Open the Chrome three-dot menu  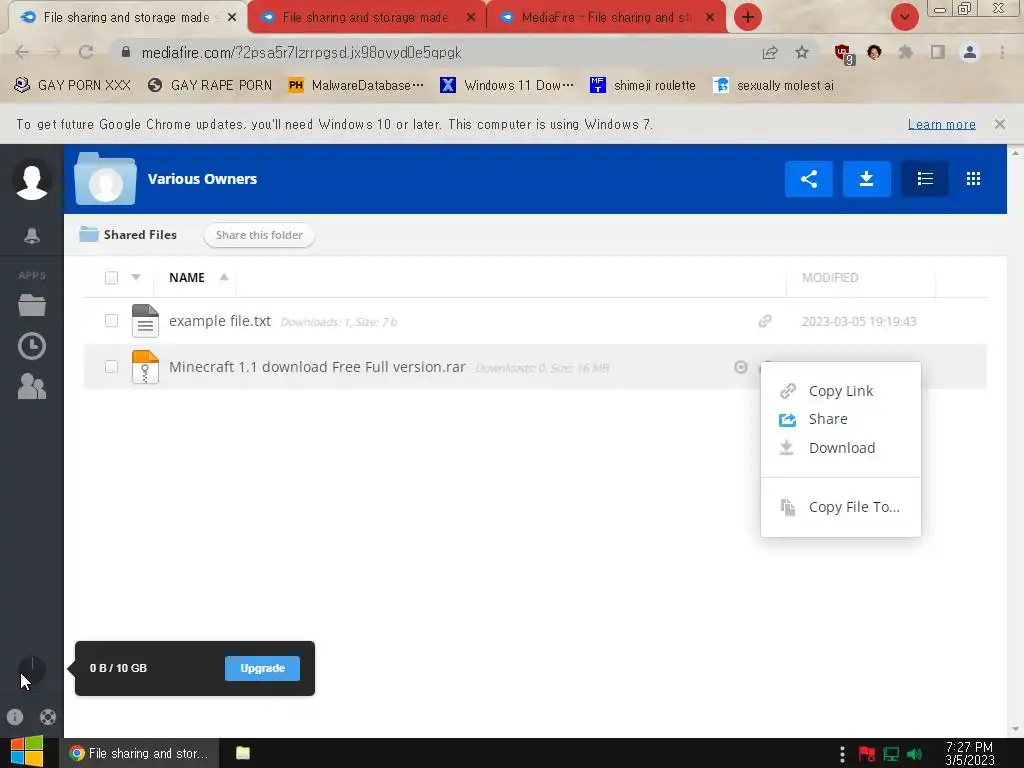click(x=1002, y=53)
